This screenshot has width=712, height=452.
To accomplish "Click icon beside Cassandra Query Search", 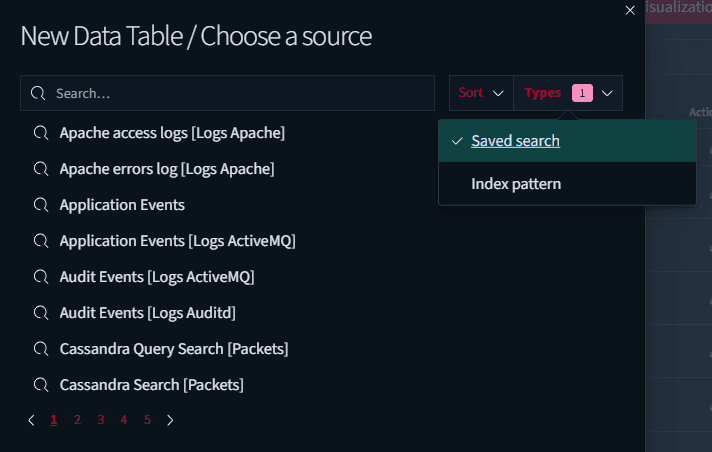I will [41, 349].
